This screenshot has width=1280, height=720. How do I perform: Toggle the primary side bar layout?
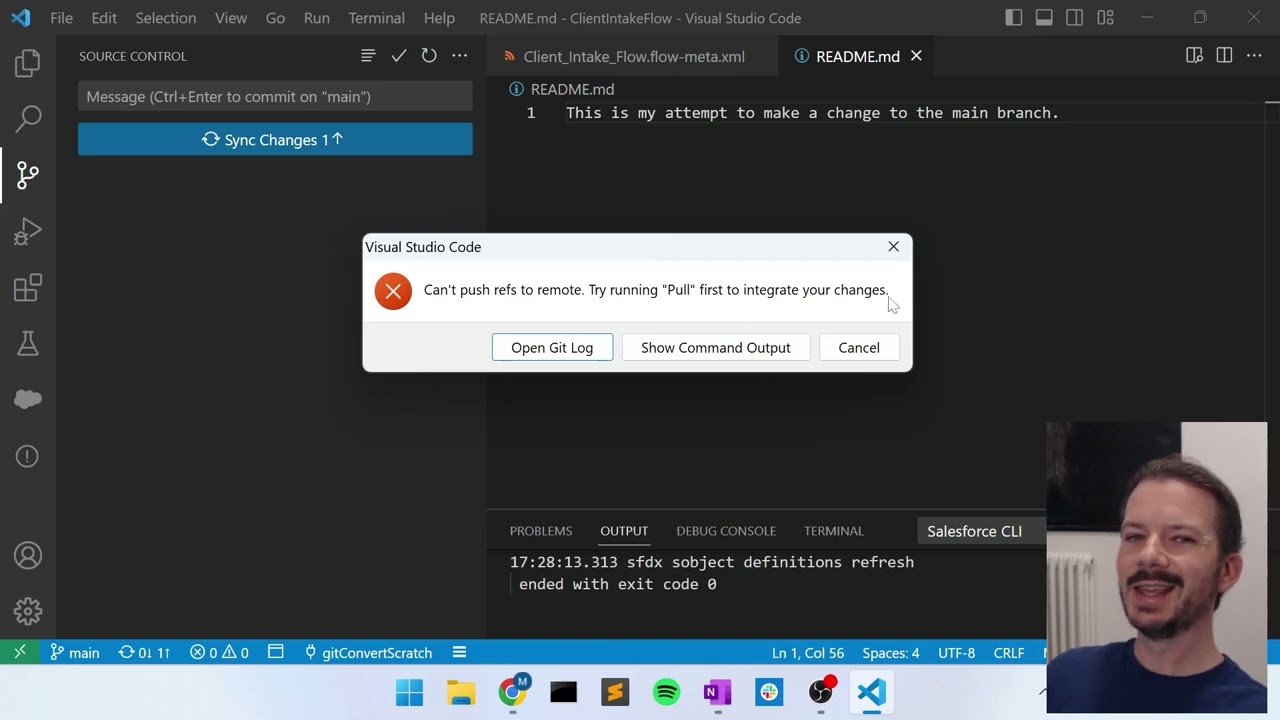[x=1014, y=18]
